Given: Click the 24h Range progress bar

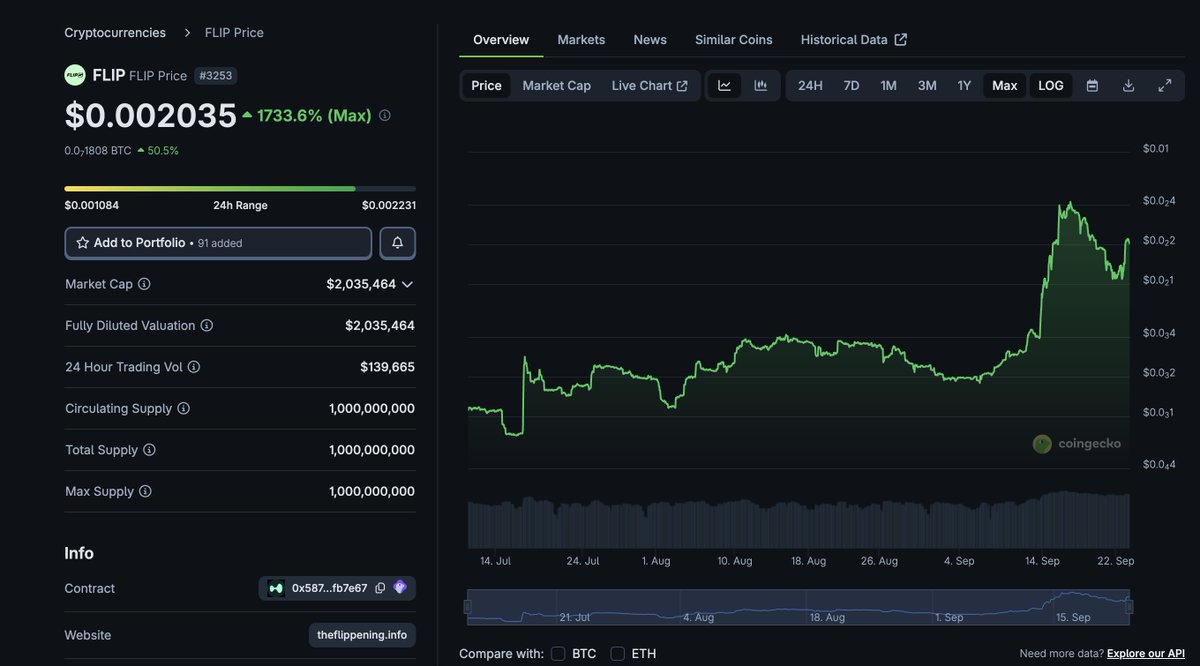Looking at the screenshot, I should [x=240, y=188].
